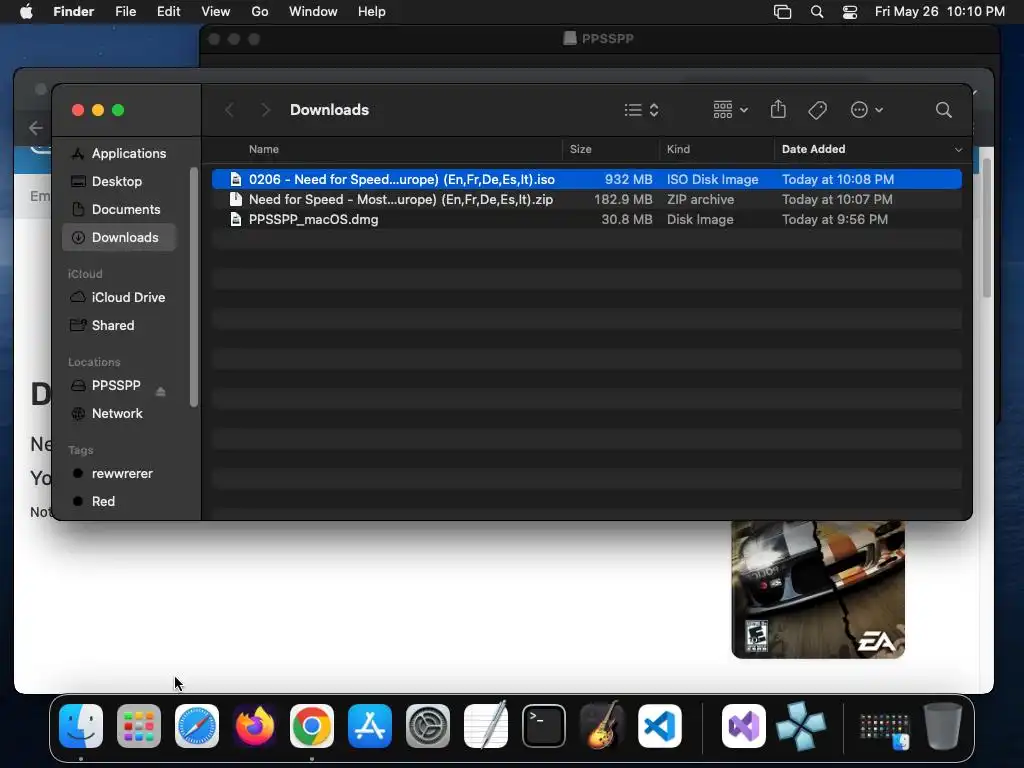This screenshot has height=768, width=1024.
Task: Go forward in Finder history
Action: [x=264, y=110]
